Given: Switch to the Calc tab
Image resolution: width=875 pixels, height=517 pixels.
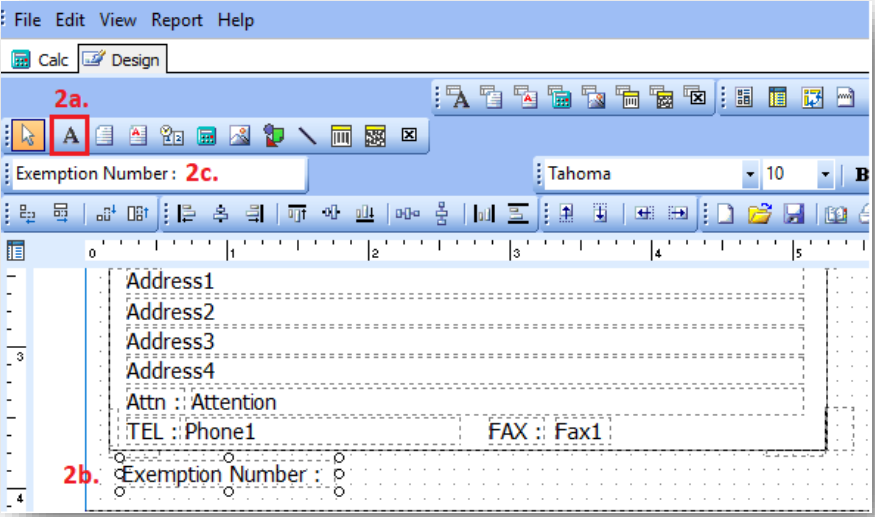Looking at the screenshot, I should click(41, 60).
